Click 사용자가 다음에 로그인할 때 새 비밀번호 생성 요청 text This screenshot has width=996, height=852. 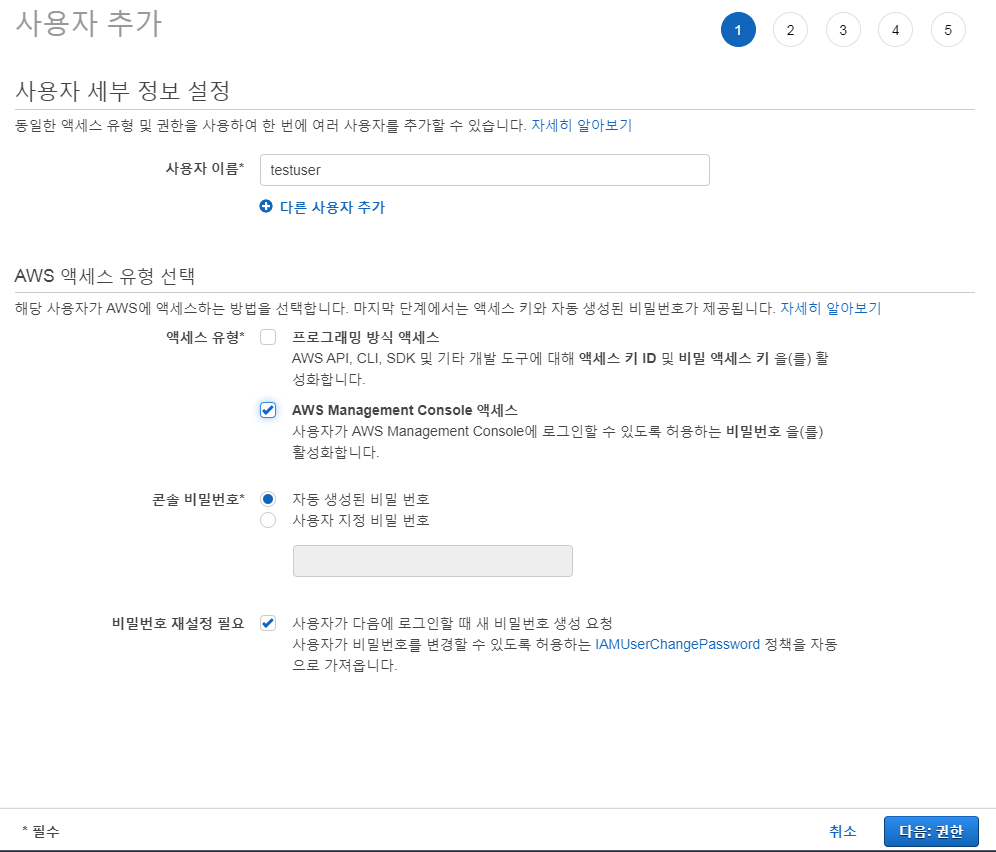[x=452, y=623]
